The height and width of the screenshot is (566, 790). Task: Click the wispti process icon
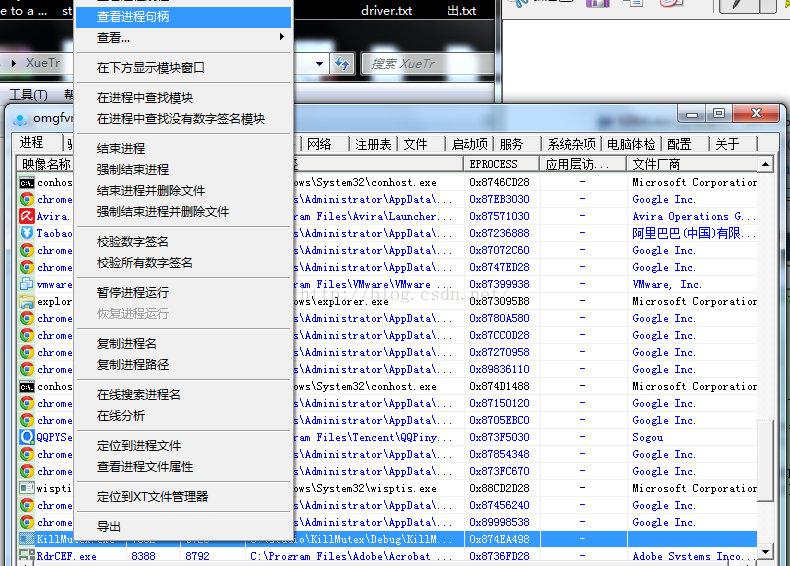coord(26,488)
